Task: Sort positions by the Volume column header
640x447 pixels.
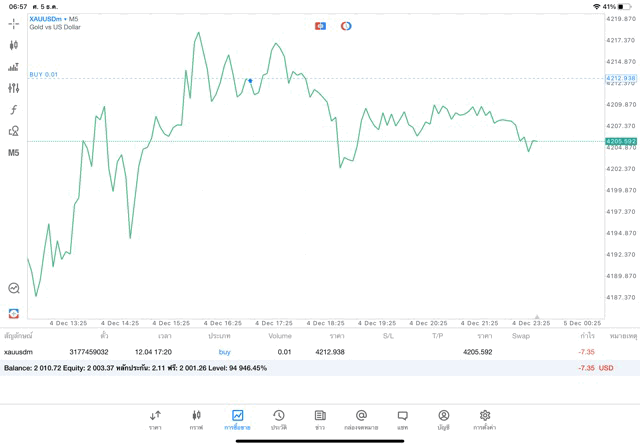Action: [280, 336]
